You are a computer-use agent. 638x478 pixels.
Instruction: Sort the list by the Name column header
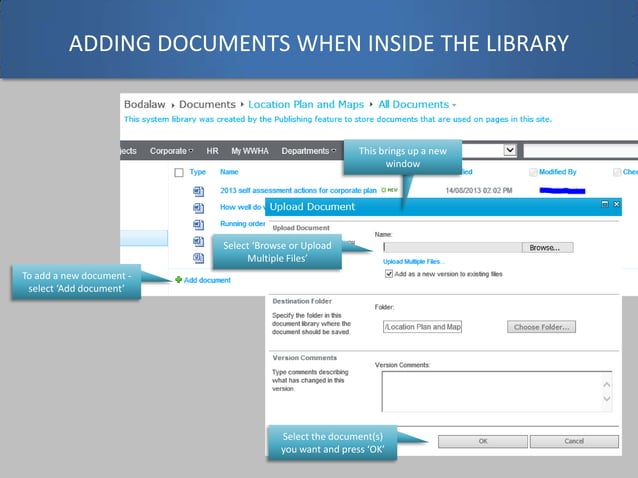coord(229,172)
